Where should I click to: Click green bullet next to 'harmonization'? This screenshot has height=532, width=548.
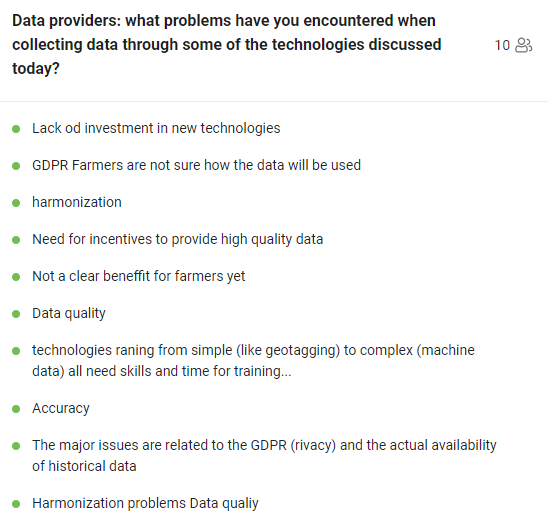[16, 203]
